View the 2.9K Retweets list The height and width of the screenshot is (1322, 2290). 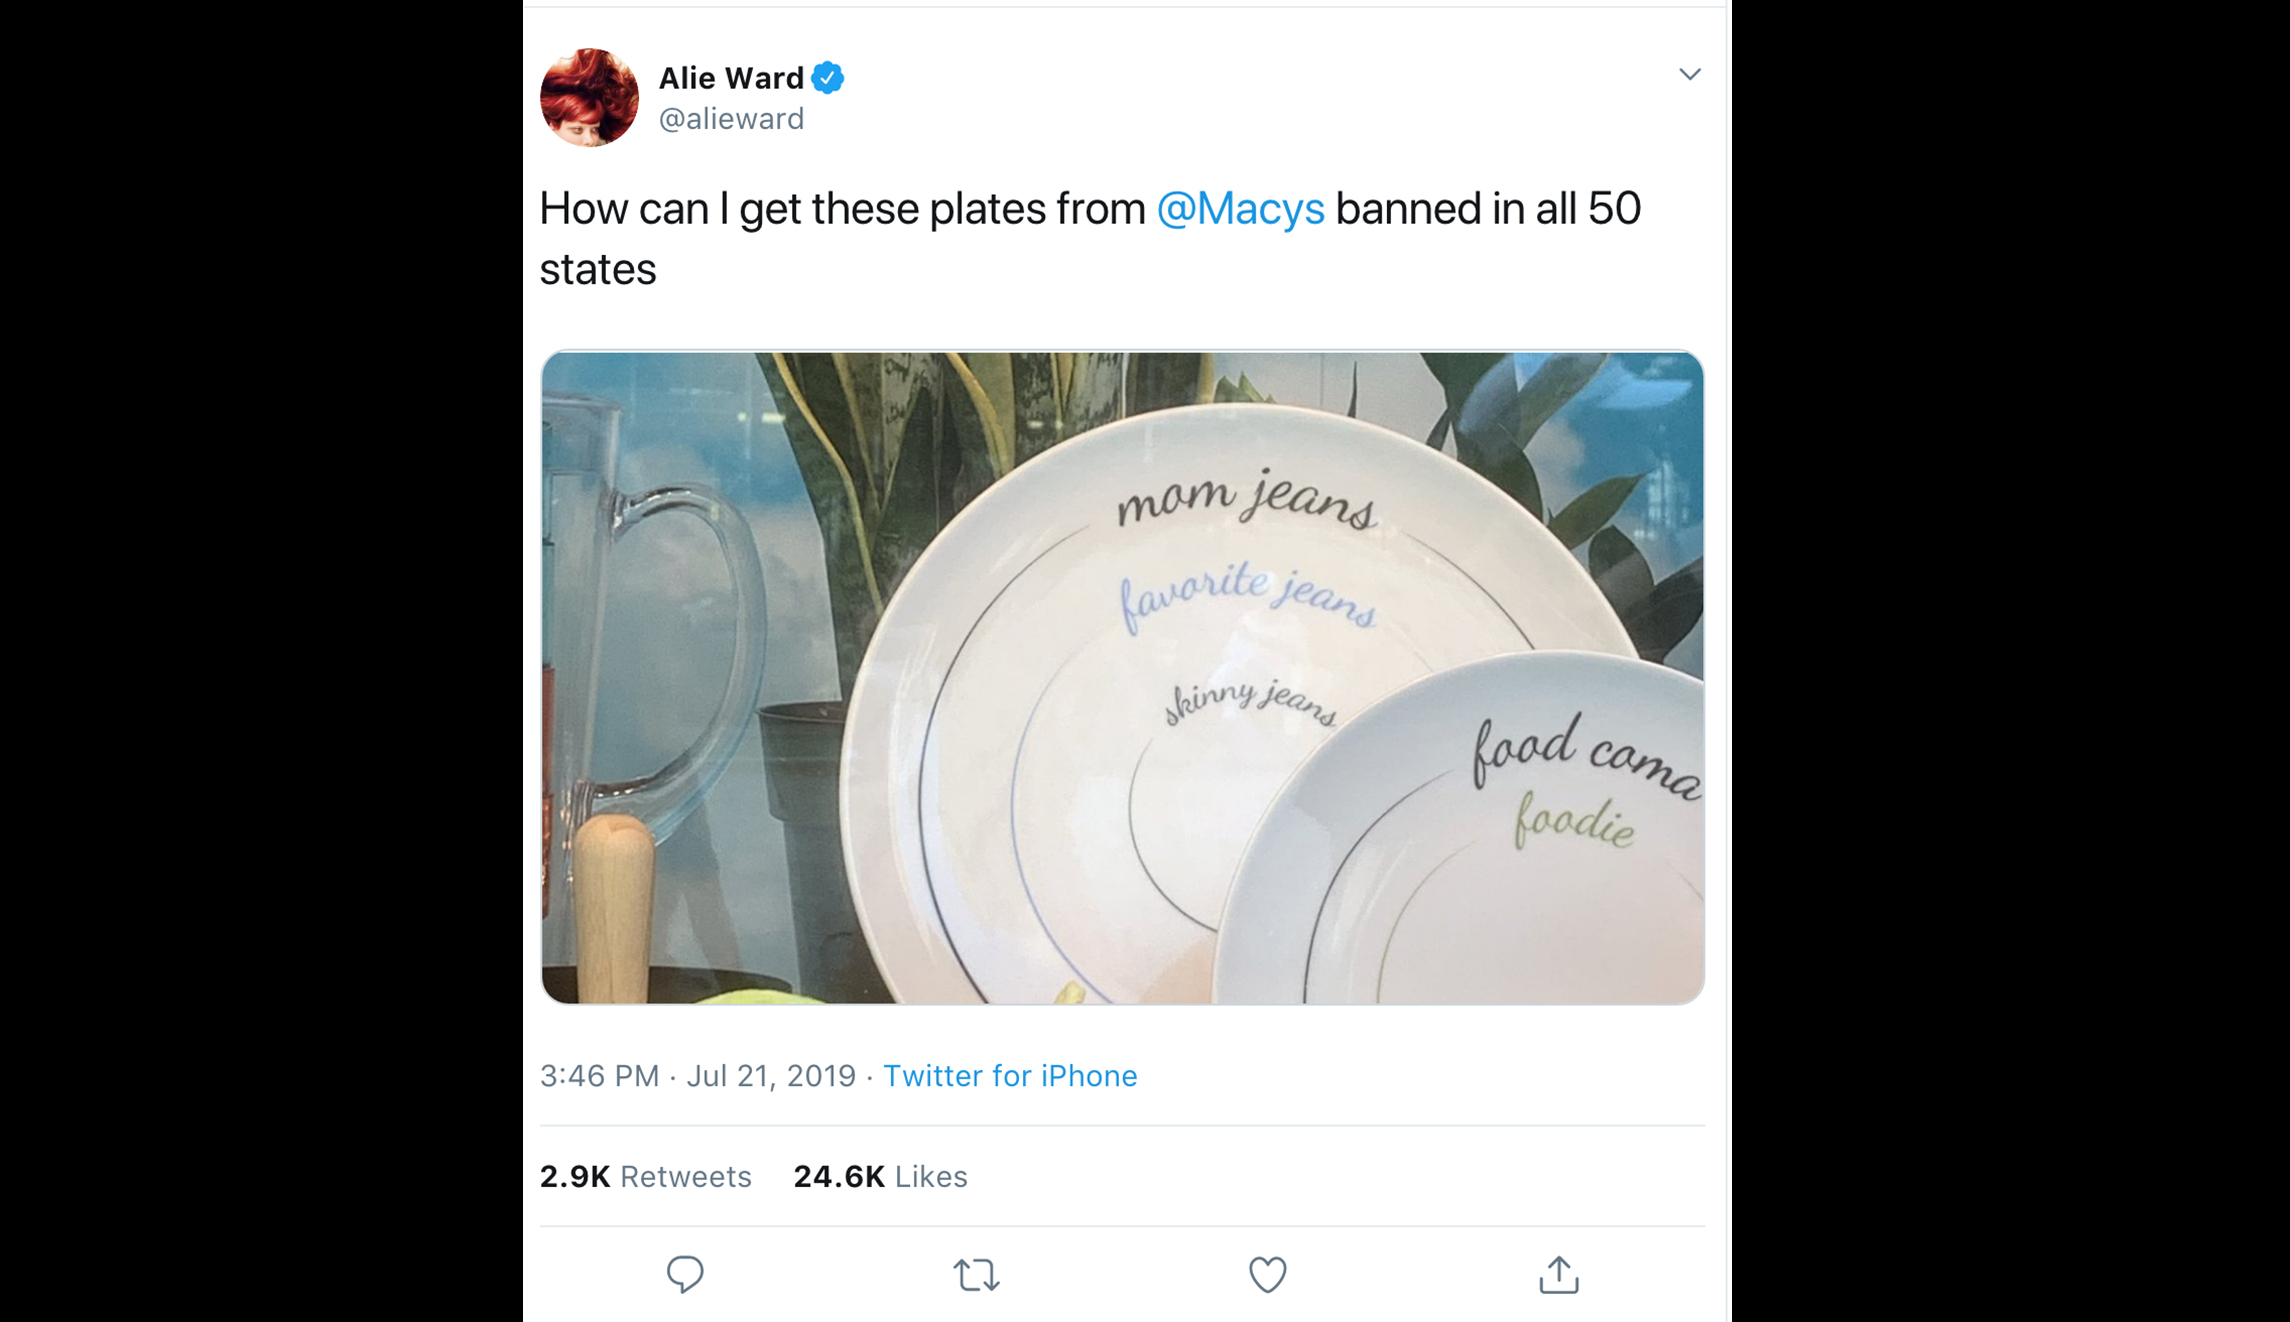(x=646, y=1176)
